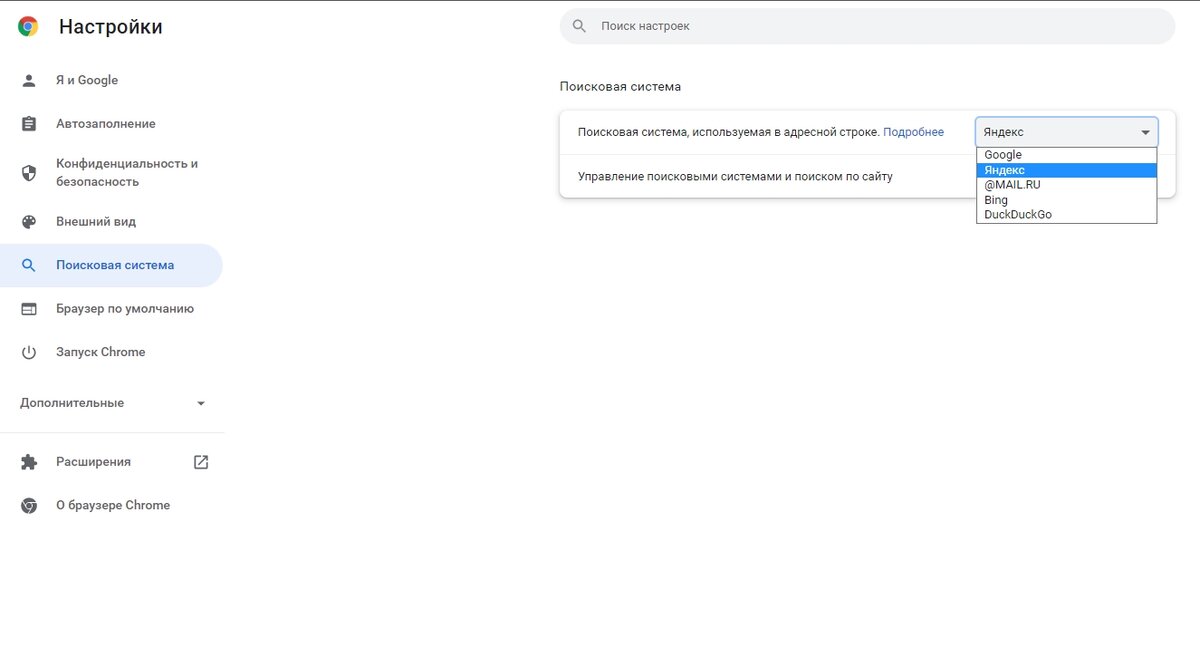Screen dimensions: 1200x648
Task: Click the puzzle piece icon for Расширения
Action: point(29,462)
